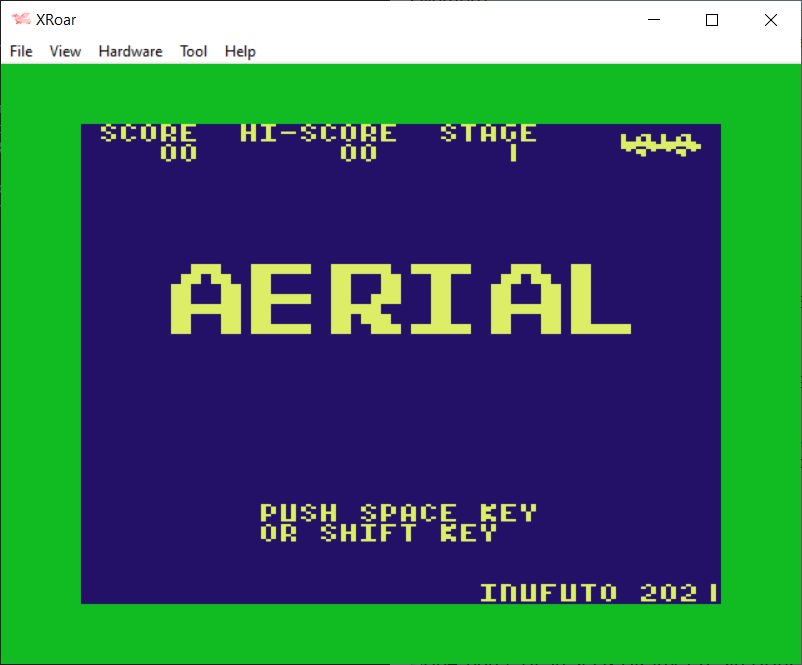
Task: Click the OR SHIFT KEY text
Action: tap(378, 533)
